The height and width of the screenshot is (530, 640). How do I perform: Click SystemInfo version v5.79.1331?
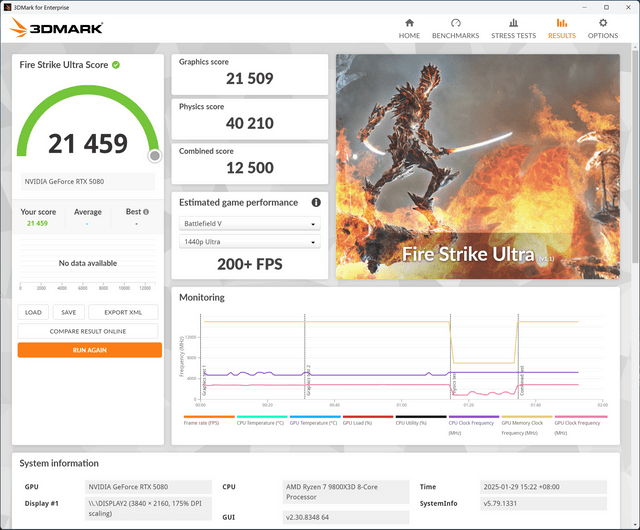[543, 503]
